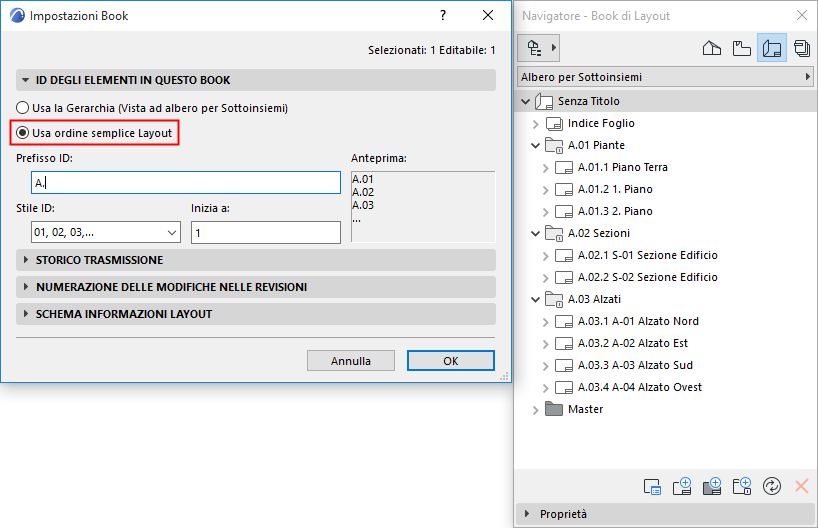Collapse the A.01 Piante subset
Viewport: 818px width, 528px height.
pyautogui.click(x=535, y=146)
